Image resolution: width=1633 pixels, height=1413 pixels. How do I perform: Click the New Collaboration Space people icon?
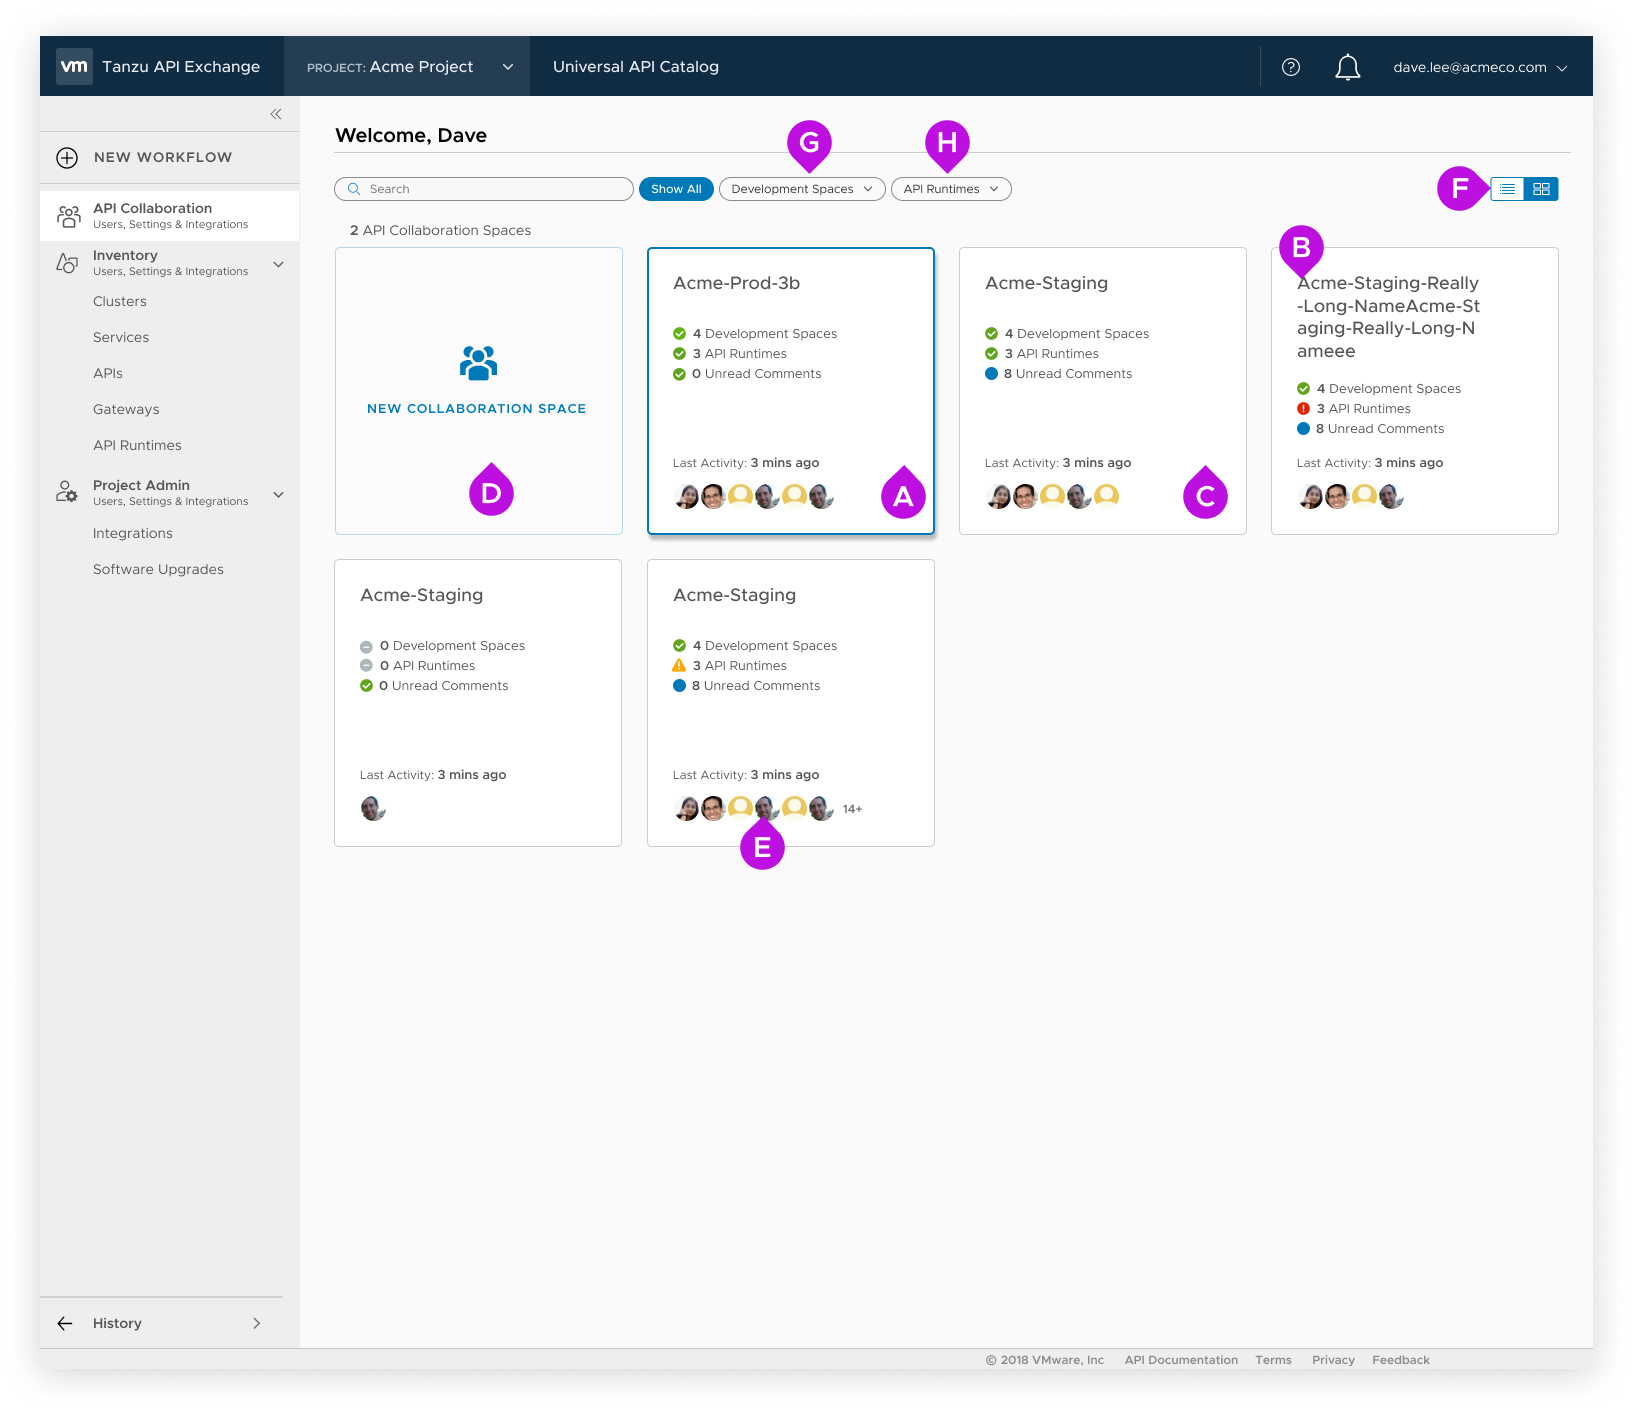[478, 363]
